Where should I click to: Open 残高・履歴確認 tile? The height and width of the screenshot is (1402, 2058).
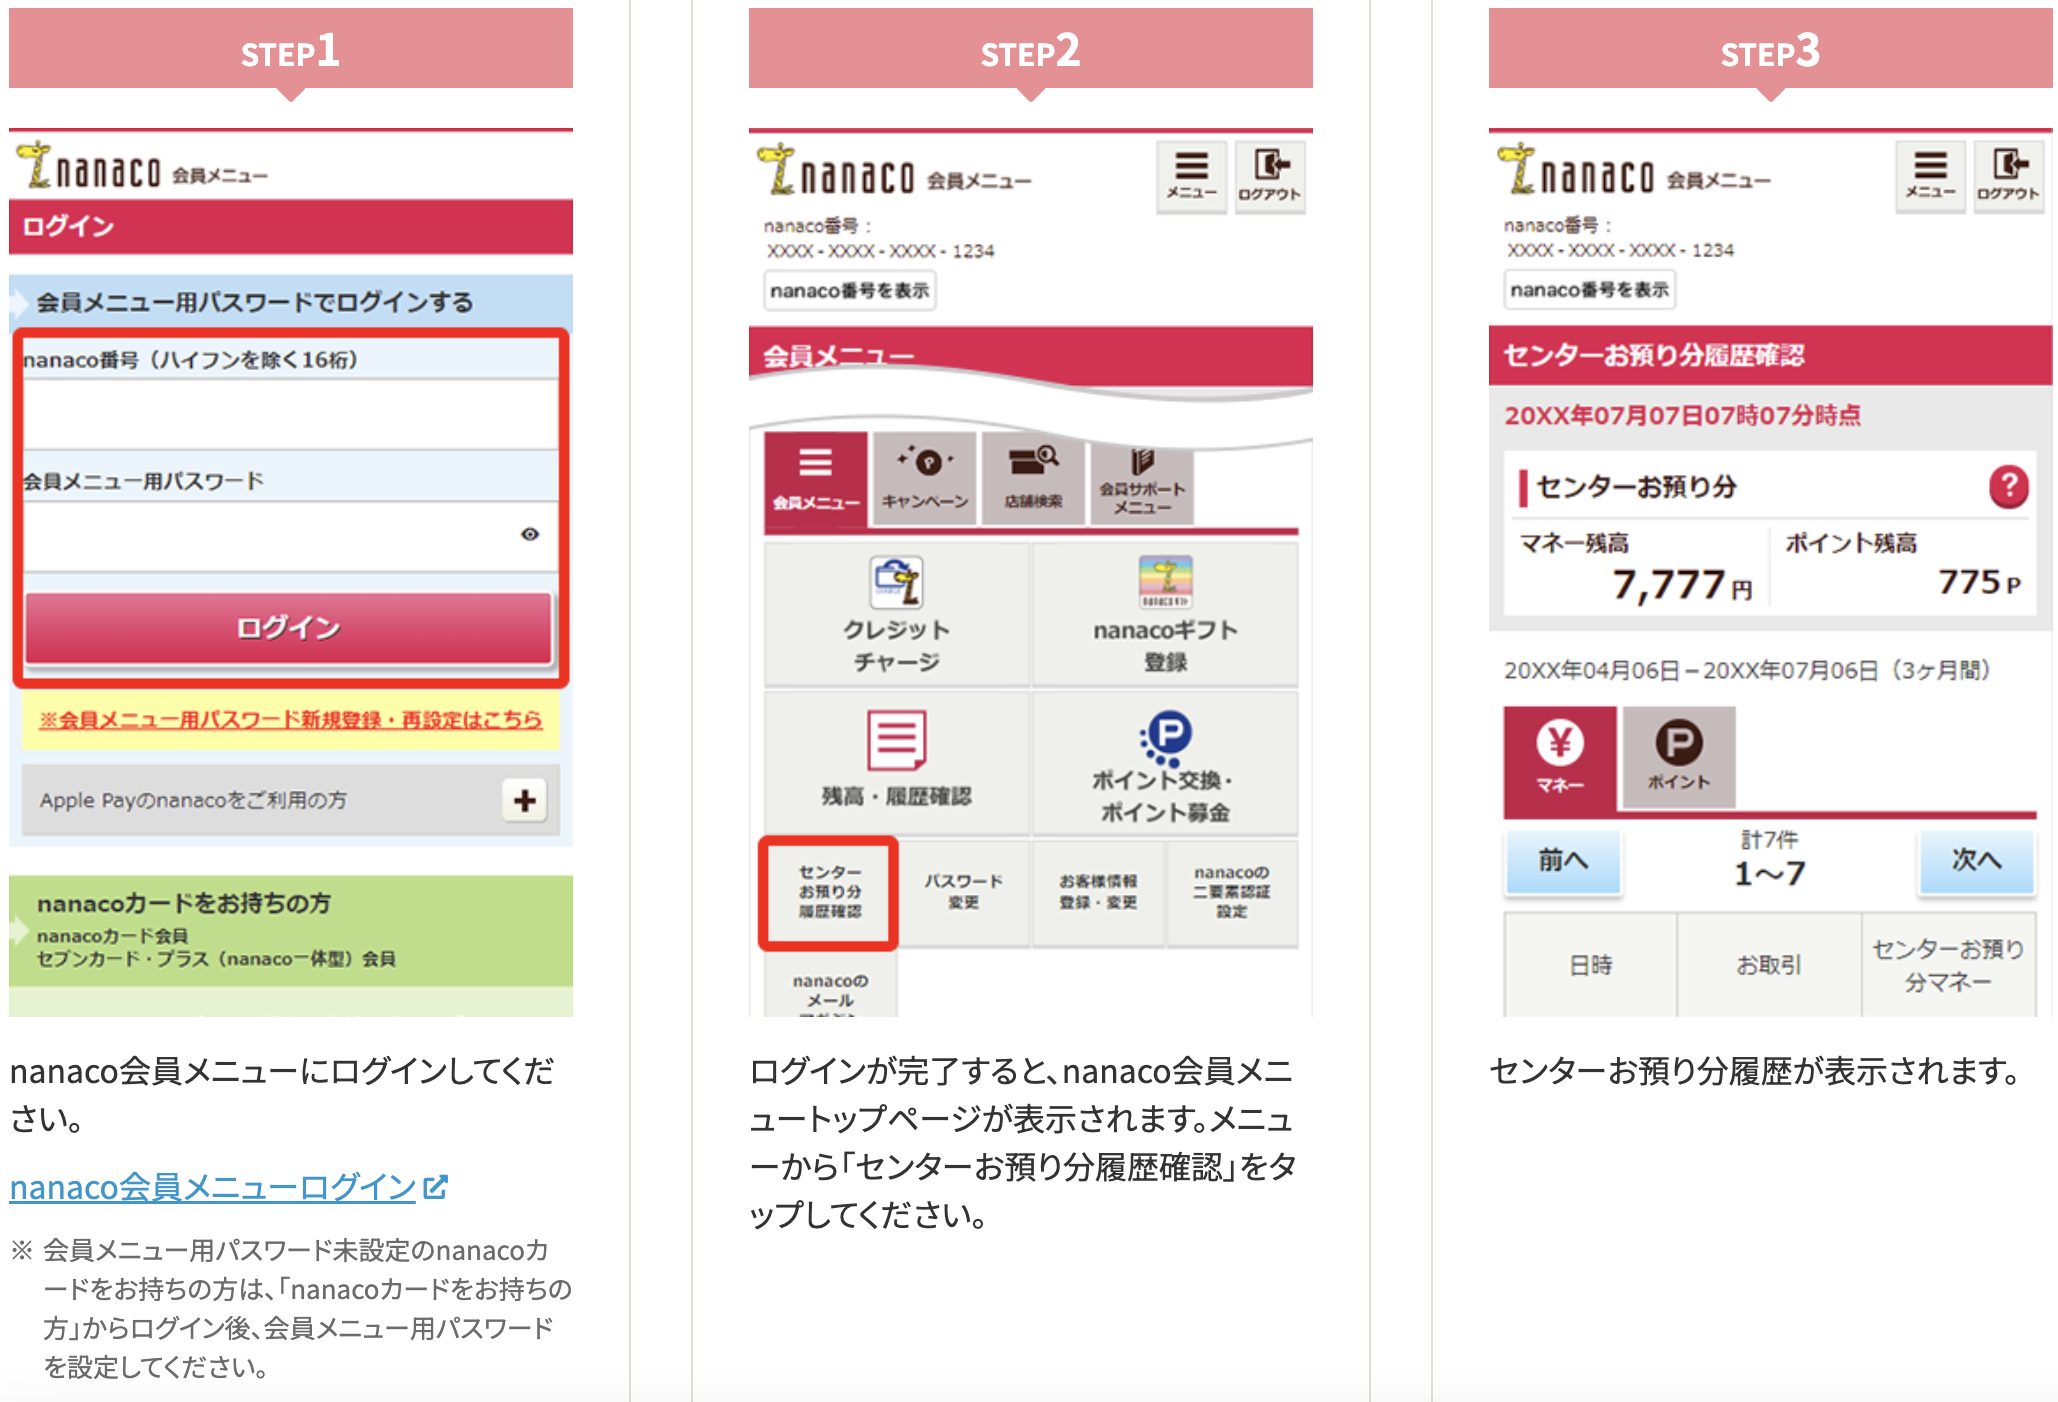(897, 763)
